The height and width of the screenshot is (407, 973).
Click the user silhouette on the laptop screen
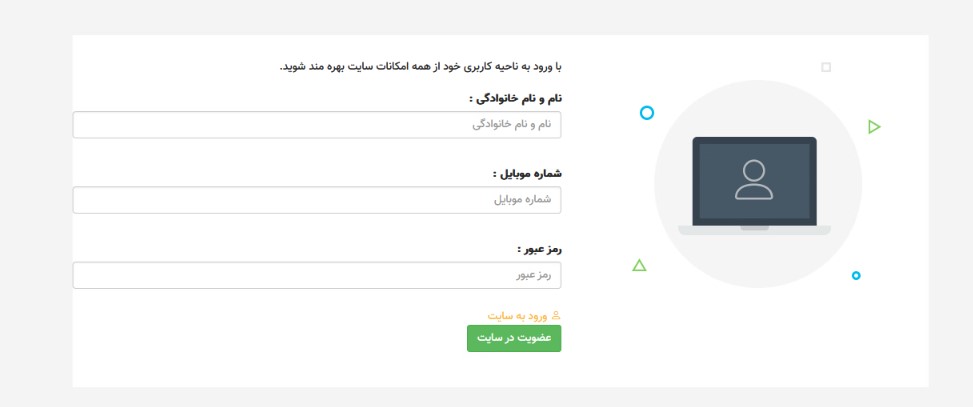(754, 180)
